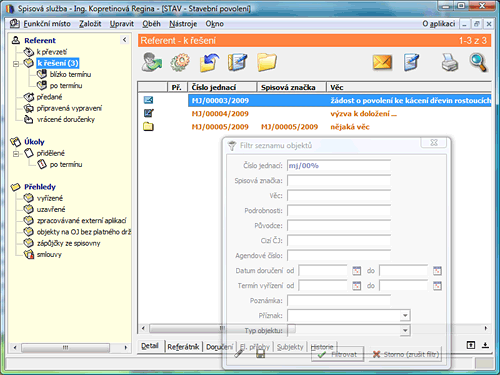
Task: Collapse the 'k řešení' tree node
Action: (16, 63)
